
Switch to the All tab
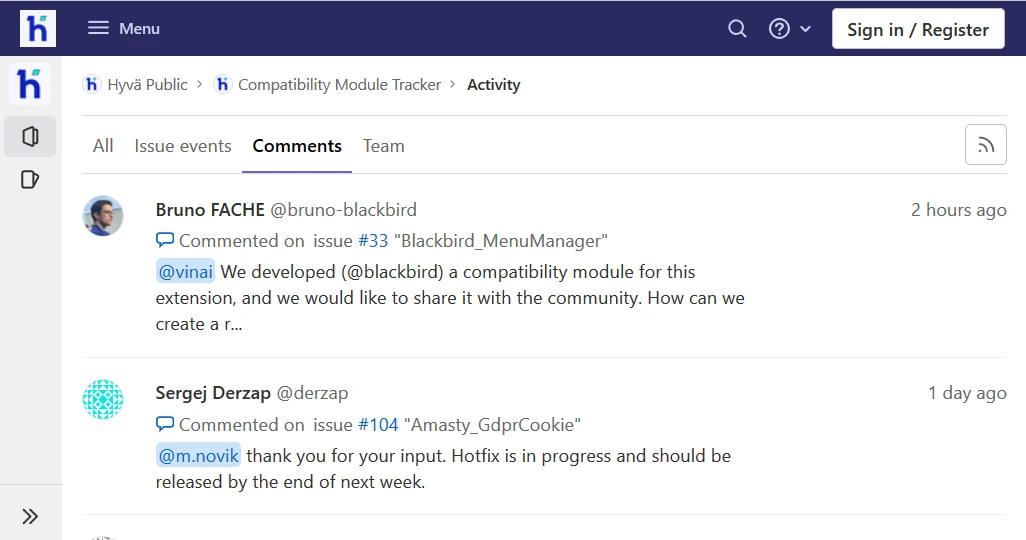(x=103, y=146)
